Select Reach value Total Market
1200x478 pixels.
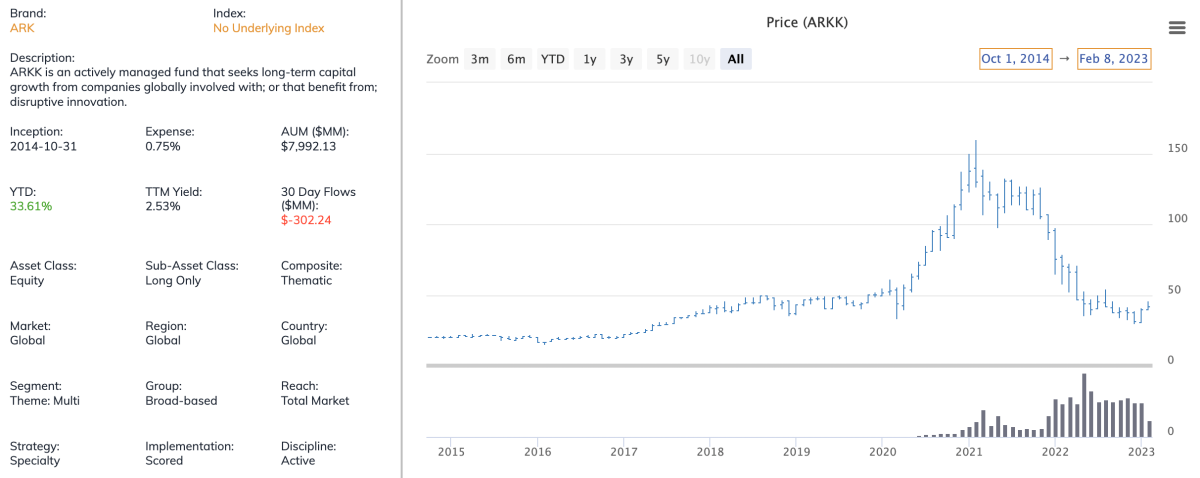(x=315, y=400)
